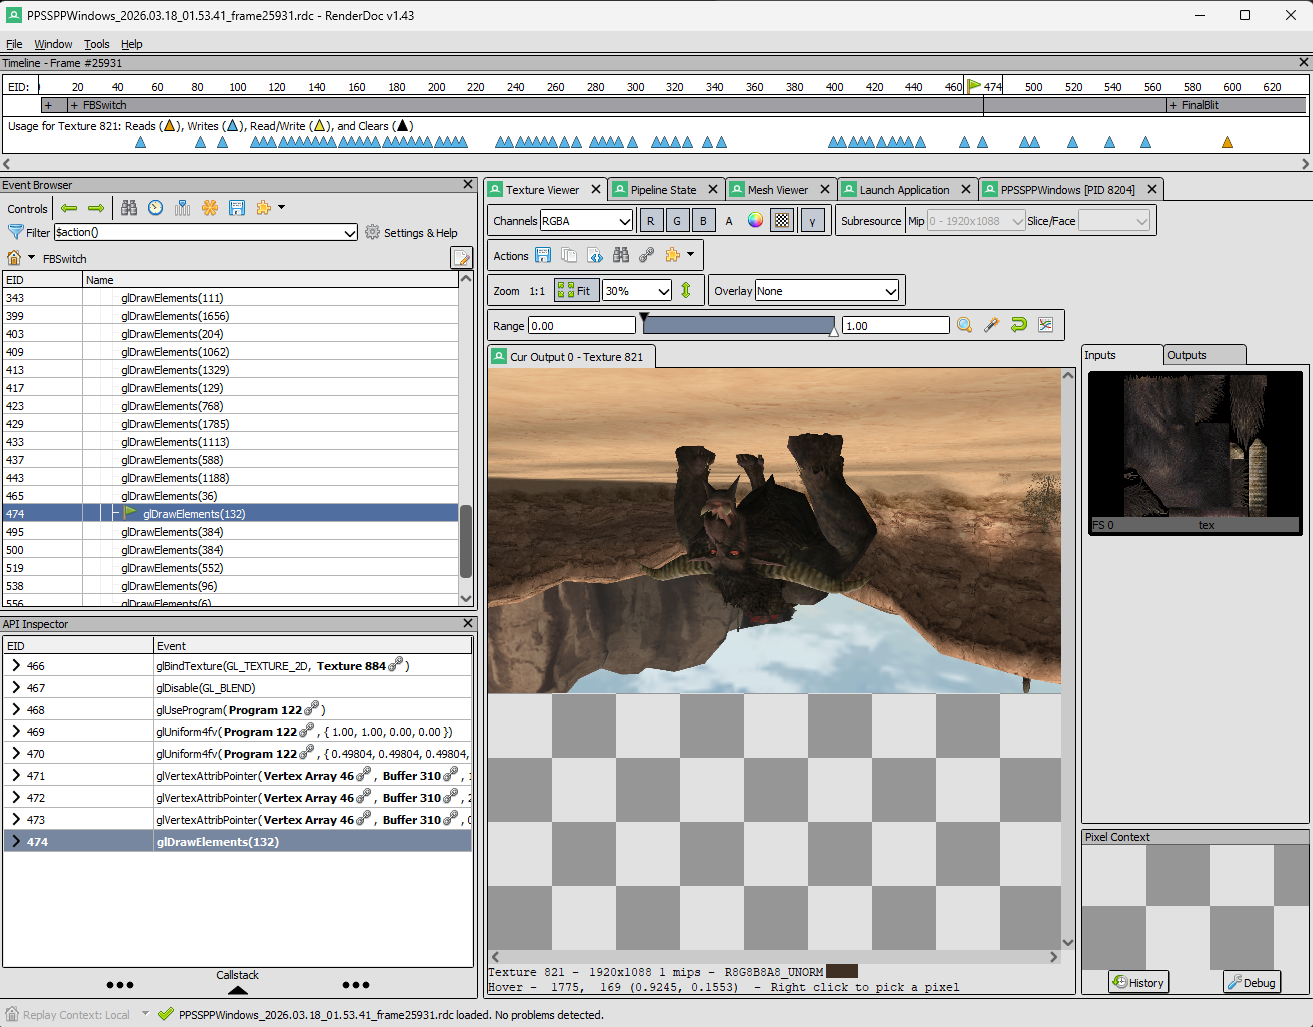Click the Debug button in Pixel Context
1313x1027 pixels.
(x=1251, y=983)
